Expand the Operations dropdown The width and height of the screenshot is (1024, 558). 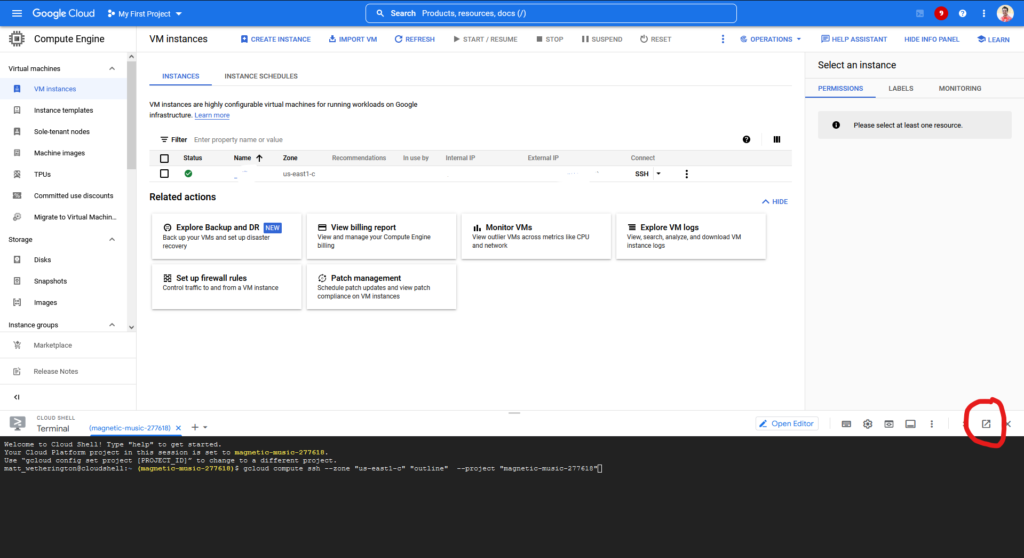[771, 39]
